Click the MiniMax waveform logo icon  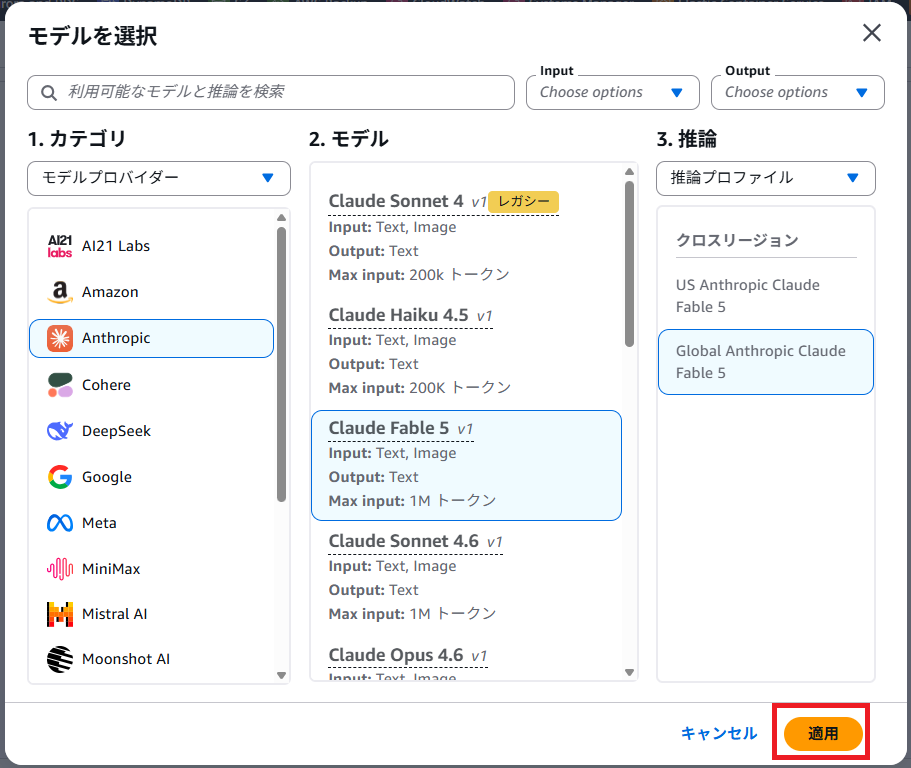coord(60,569)
